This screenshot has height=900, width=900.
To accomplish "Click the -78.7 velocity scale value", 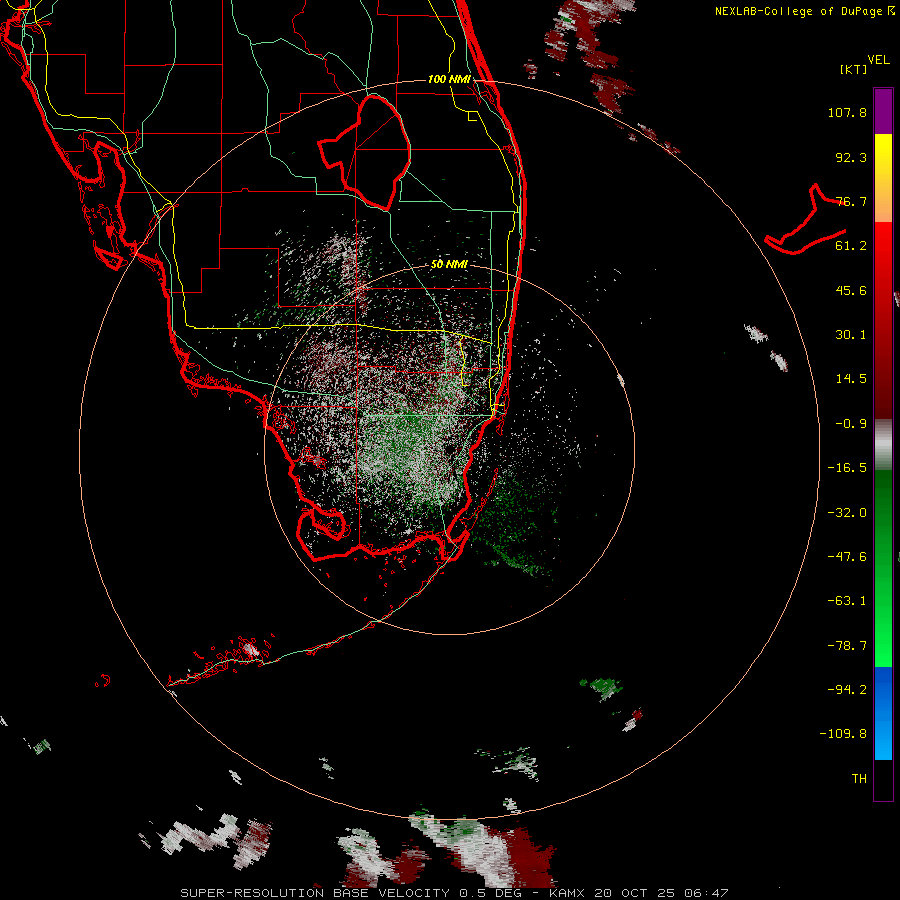I will (x=847, y=646).
